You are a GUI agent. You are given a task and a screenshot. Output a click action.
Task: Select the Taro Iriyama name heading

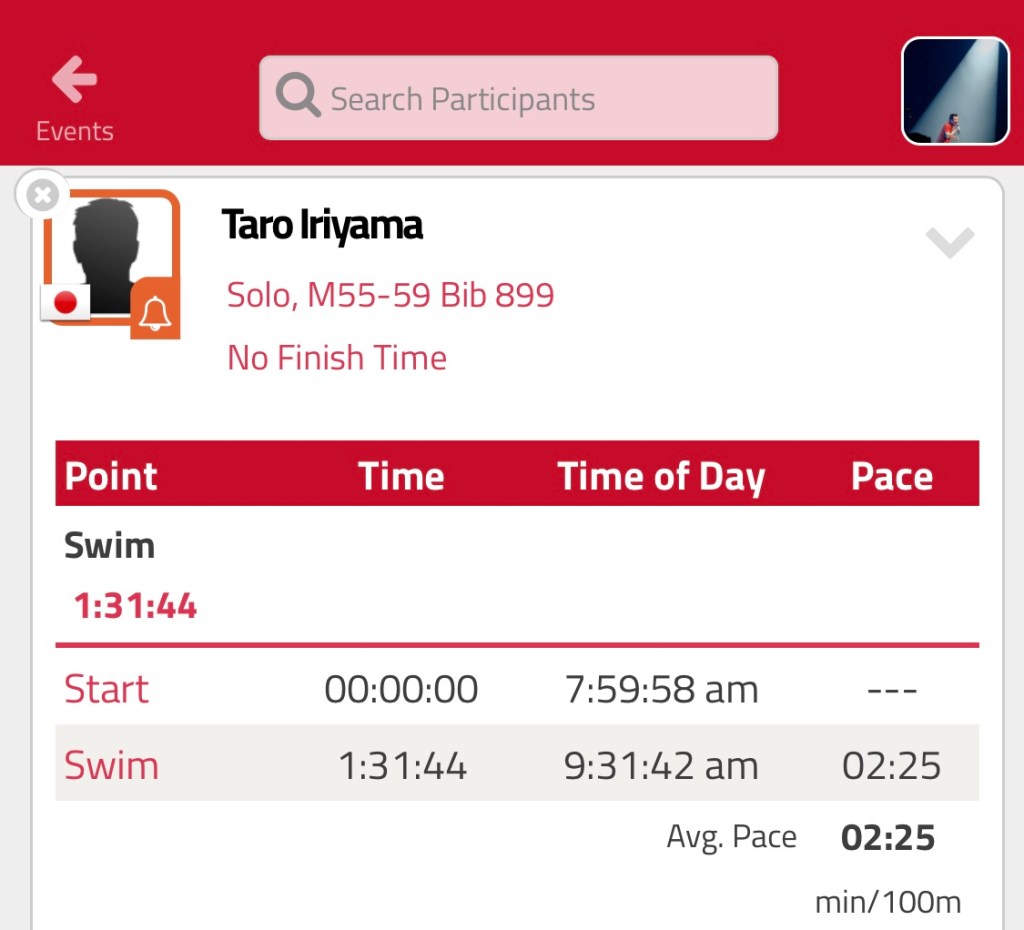[x=322, y=225]
